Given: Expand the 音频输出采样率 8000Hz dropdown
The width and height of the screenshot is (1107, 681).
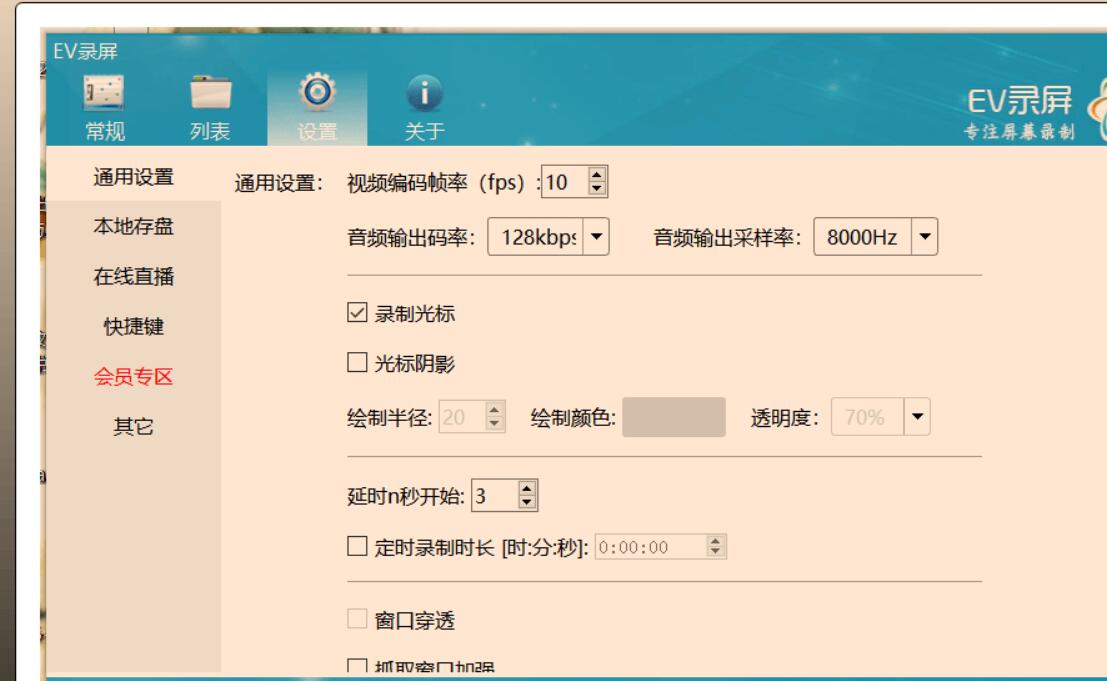Looking at the screenshot, I should click(x=924, y=236).
